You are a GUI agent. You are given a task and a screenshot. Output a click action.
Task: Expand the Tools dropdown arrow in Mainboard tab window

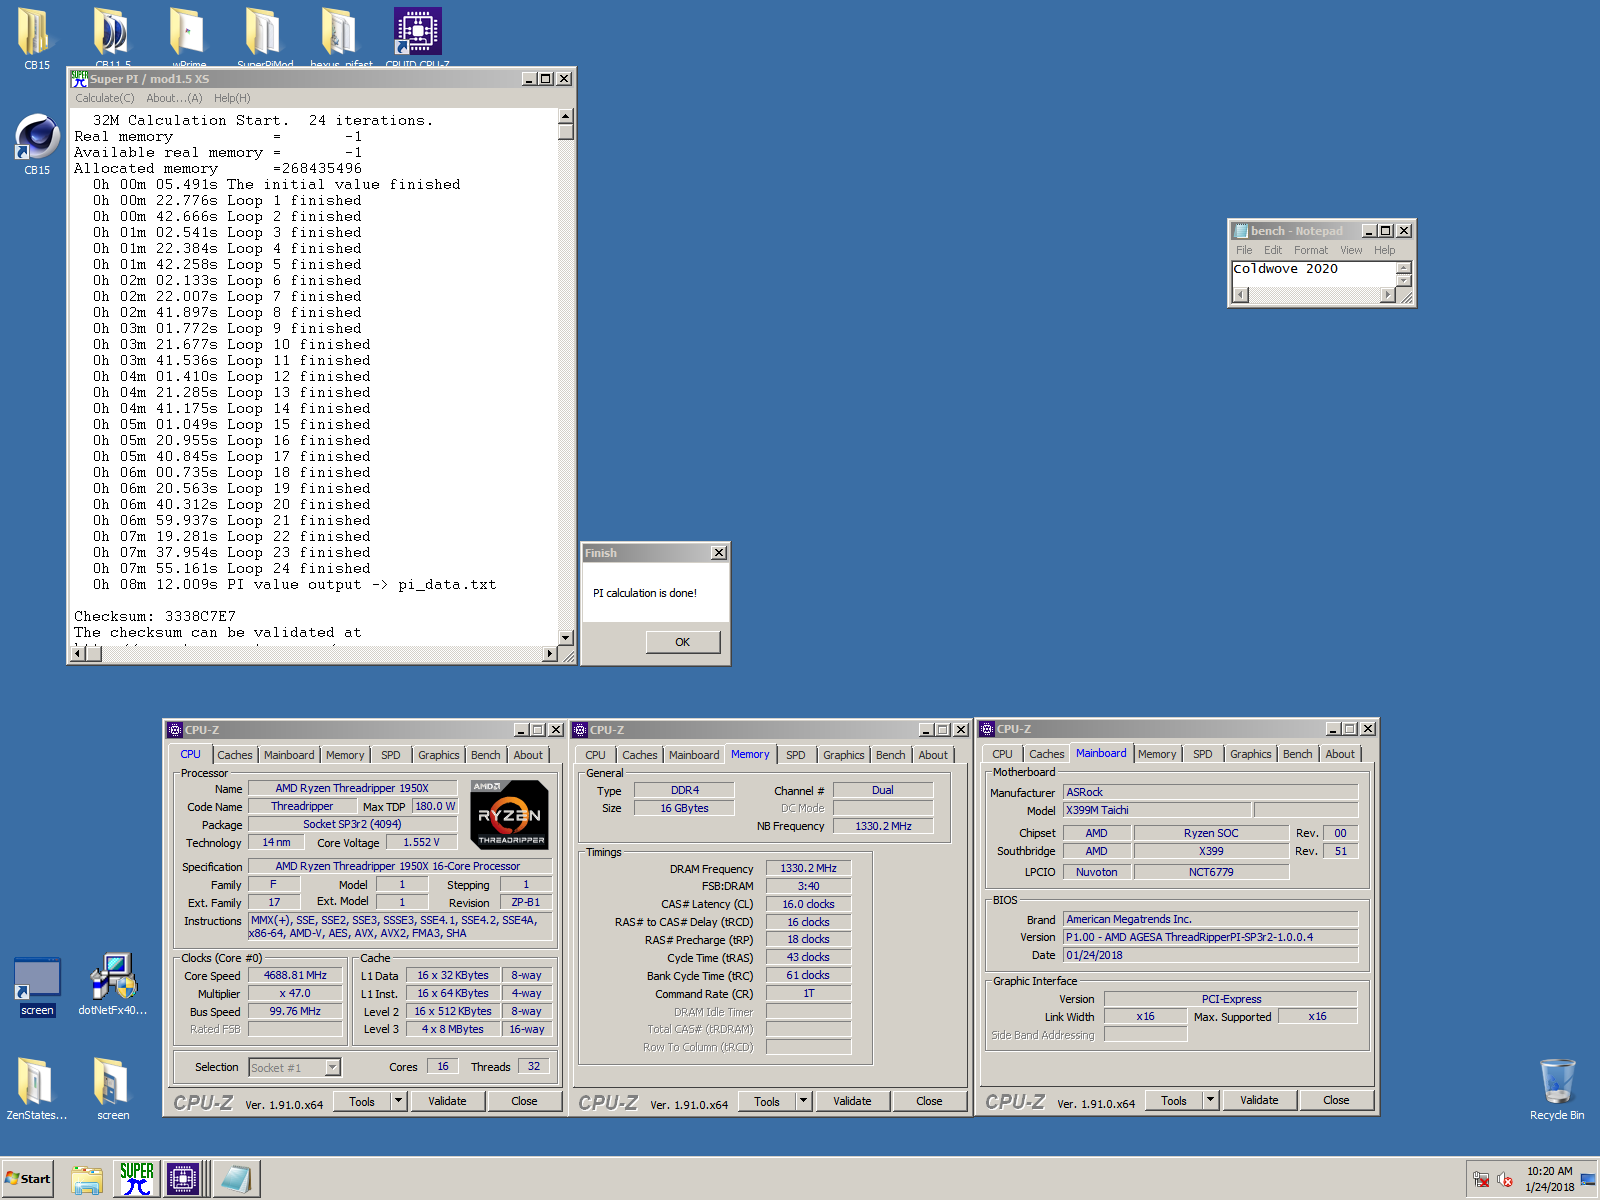(1210, 1100)
